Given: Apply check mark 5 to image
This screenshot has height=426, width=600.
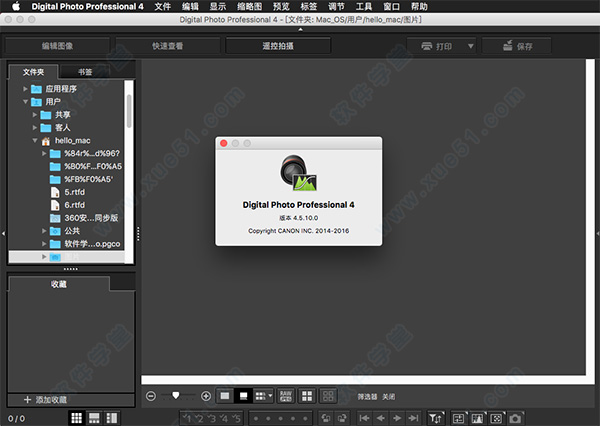Looking at the screenshot, I should click(236, 418).
